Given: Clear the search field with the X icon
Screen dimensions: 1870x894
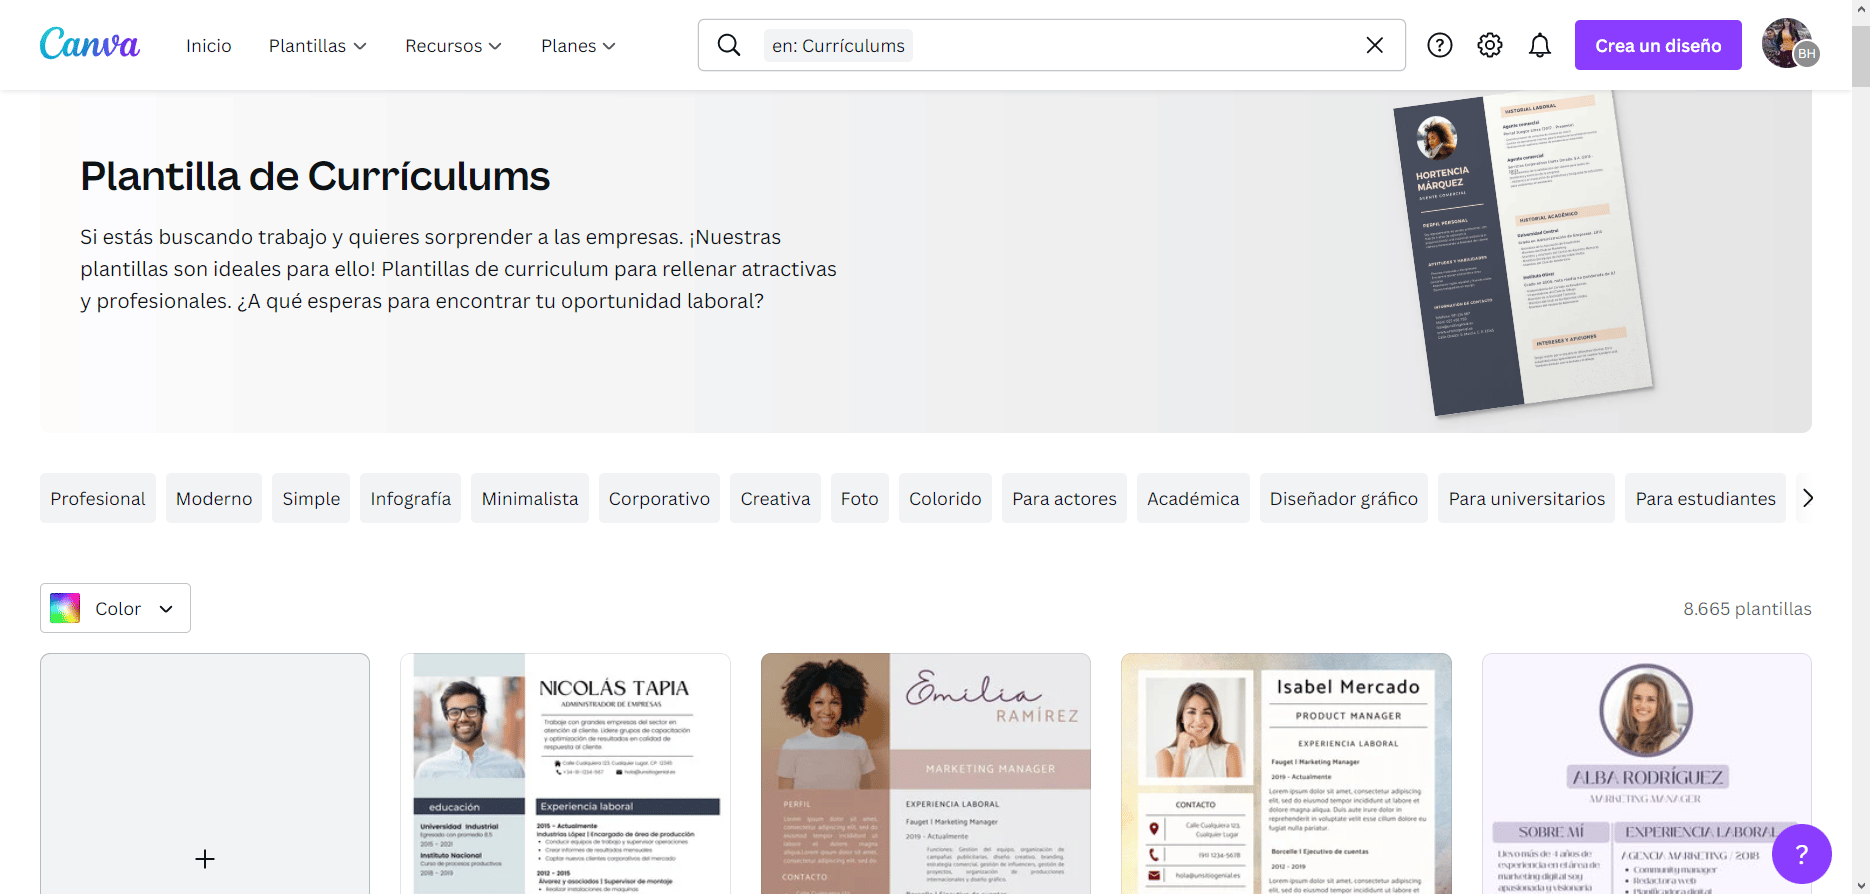Looking at the screenshot, I should (1374, 45).
